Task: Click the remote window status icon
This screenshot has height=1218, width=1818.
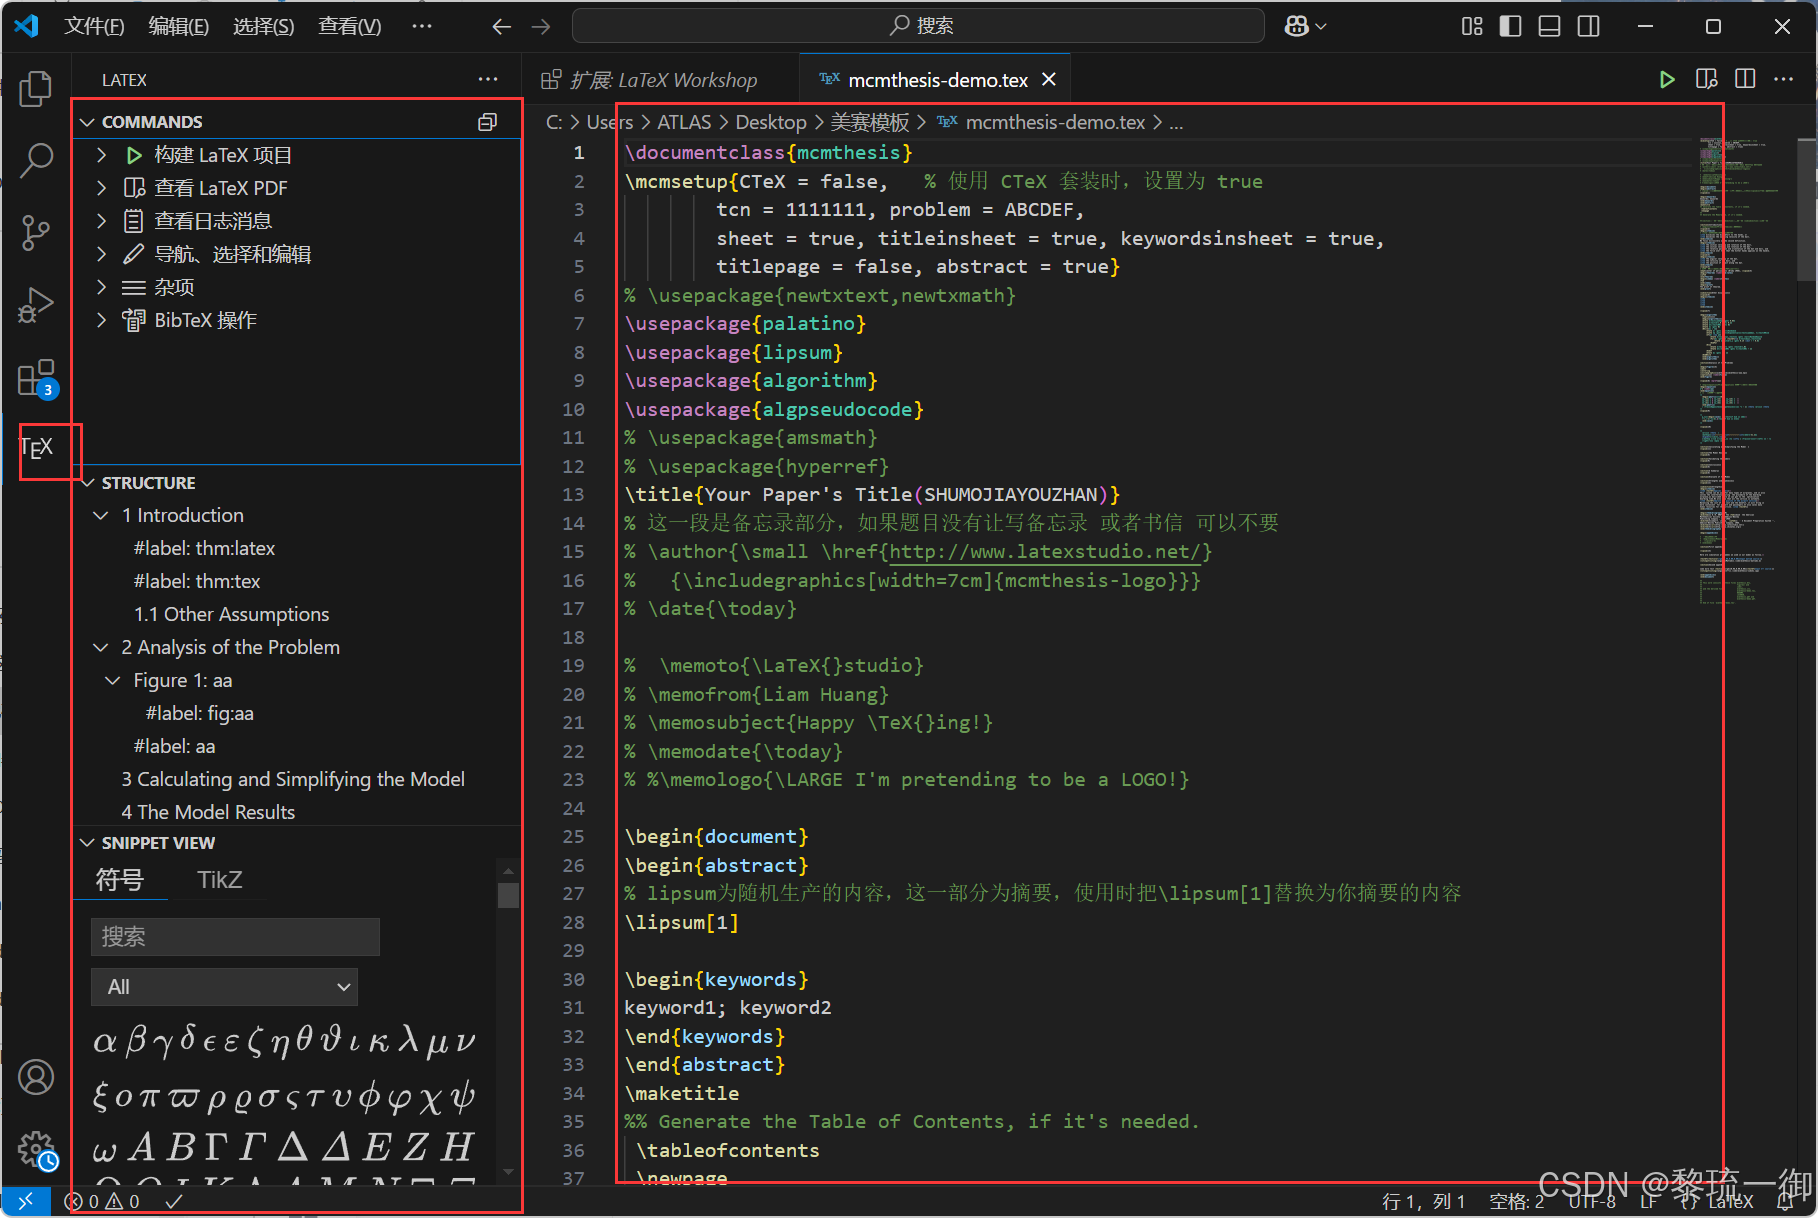Action: tap(26, 1201)
